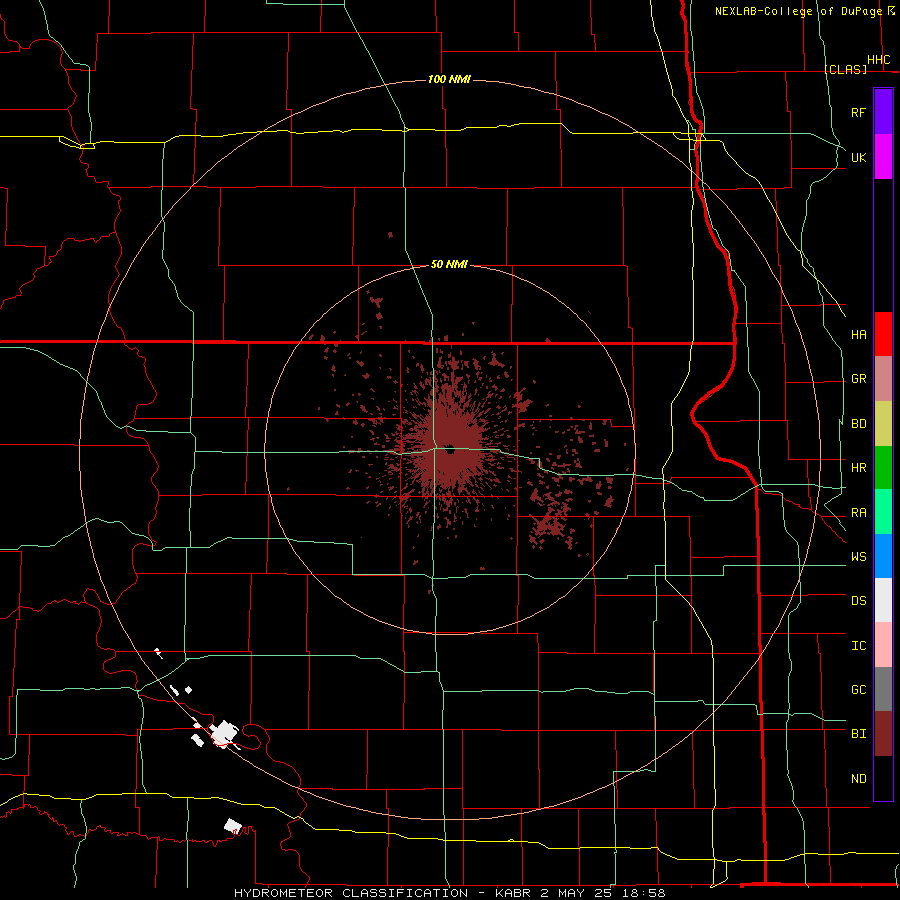The image size is (900, 900).
Task: Click the IC pink legend swatch
Action: click(883, 645)
